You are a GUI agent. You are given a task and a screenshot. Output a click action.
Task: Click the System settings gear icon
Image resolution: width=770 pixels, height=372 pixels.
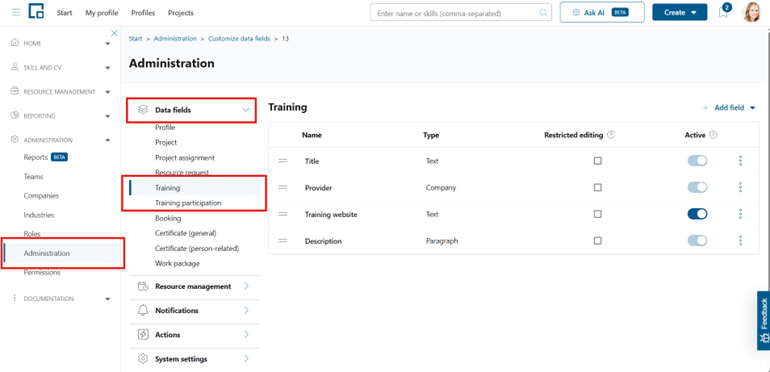[x=143, y=359]
